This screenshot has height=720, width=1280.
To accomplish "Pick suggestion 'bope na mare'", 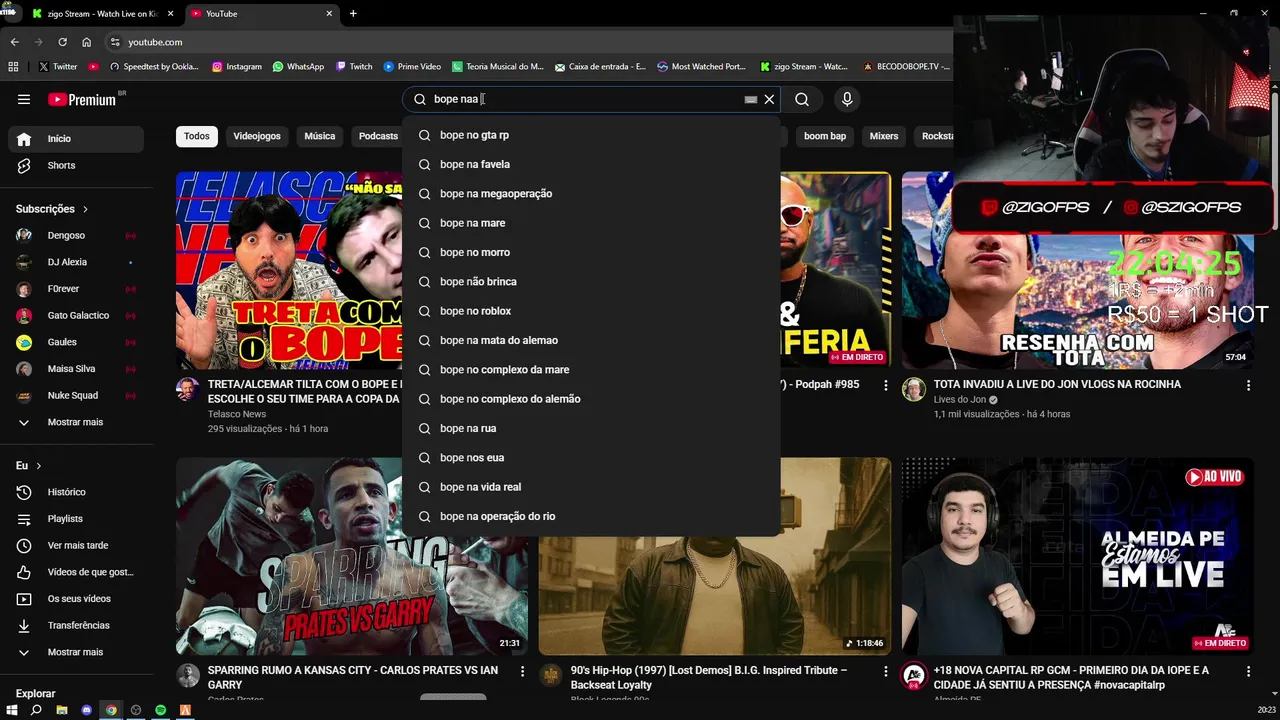I will (x=591, y=223).
